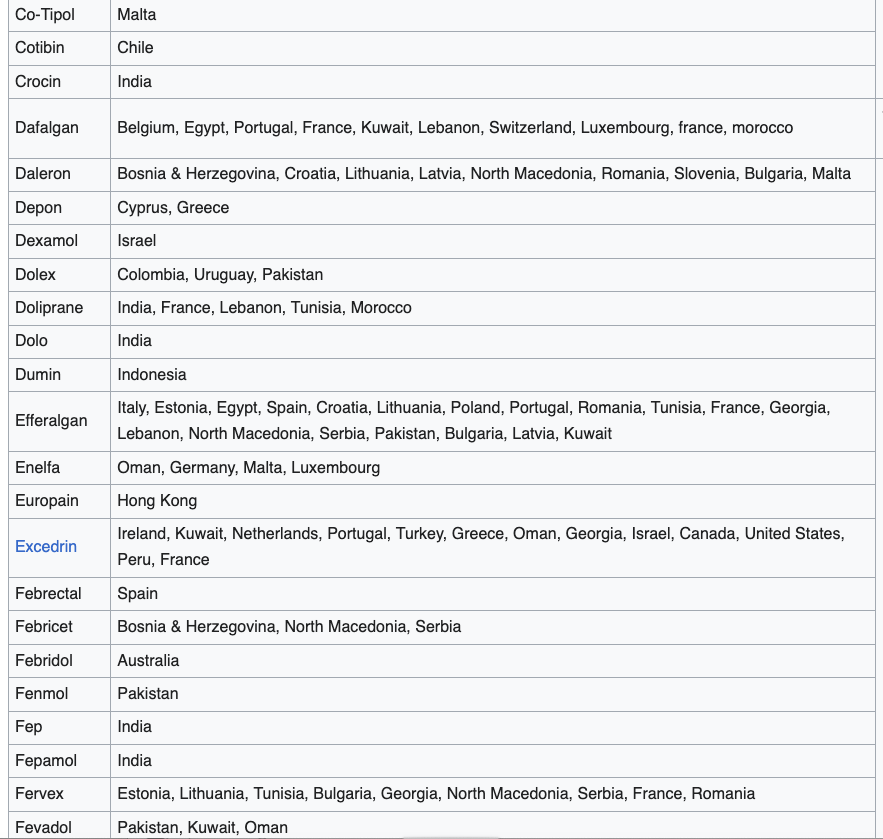Click the Daleron countries list
The image size is (883, 839).
pos(484,173)
